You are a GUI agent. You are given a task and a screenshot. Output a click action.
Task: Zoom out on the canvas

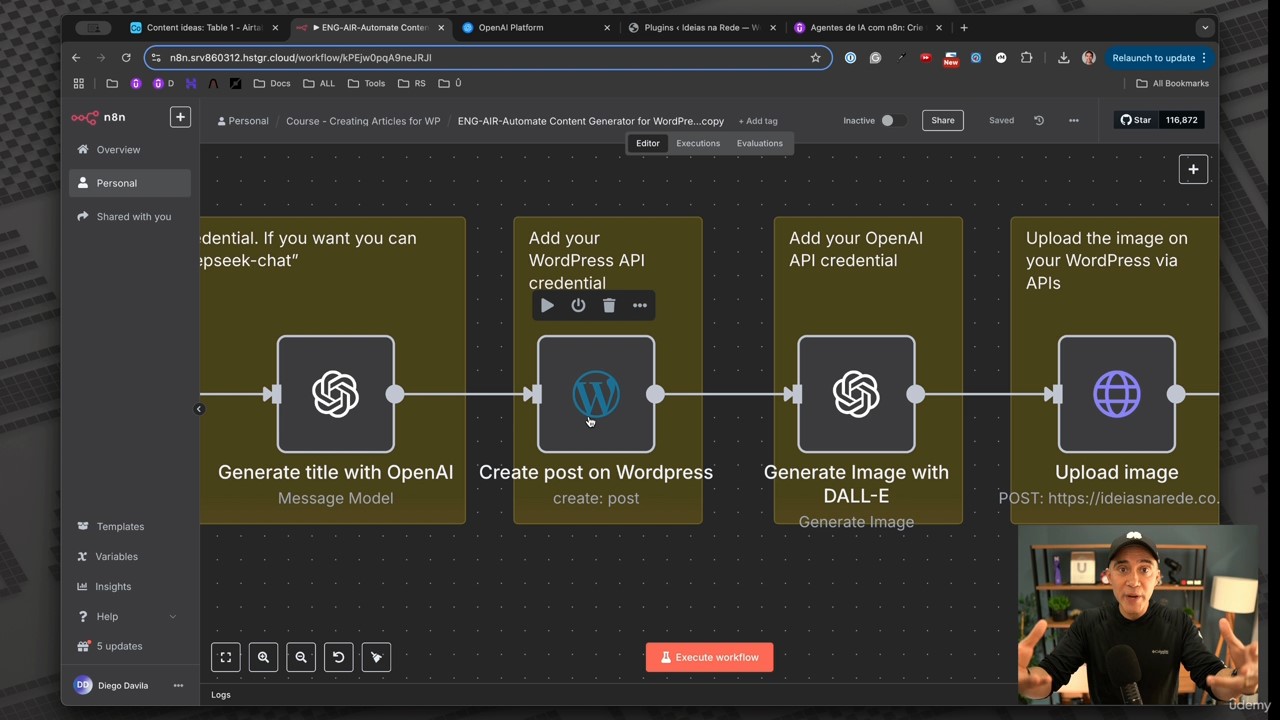click(301, 657)
